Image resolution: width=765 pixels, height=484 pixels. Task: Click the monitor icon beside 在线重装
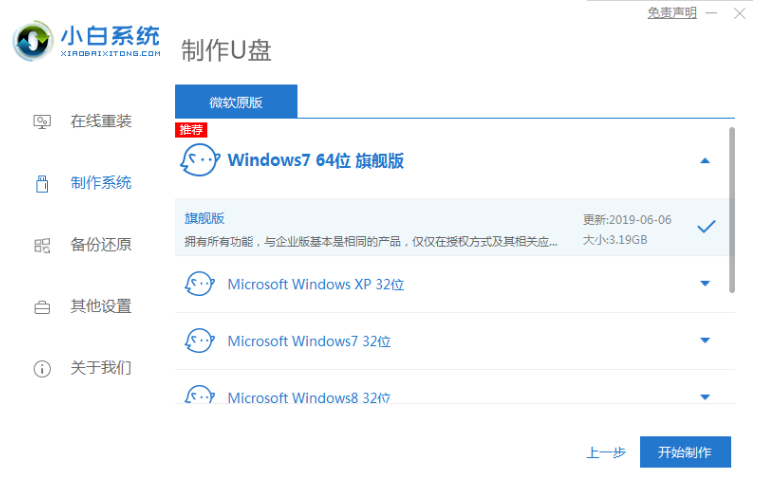pos(42,122)
